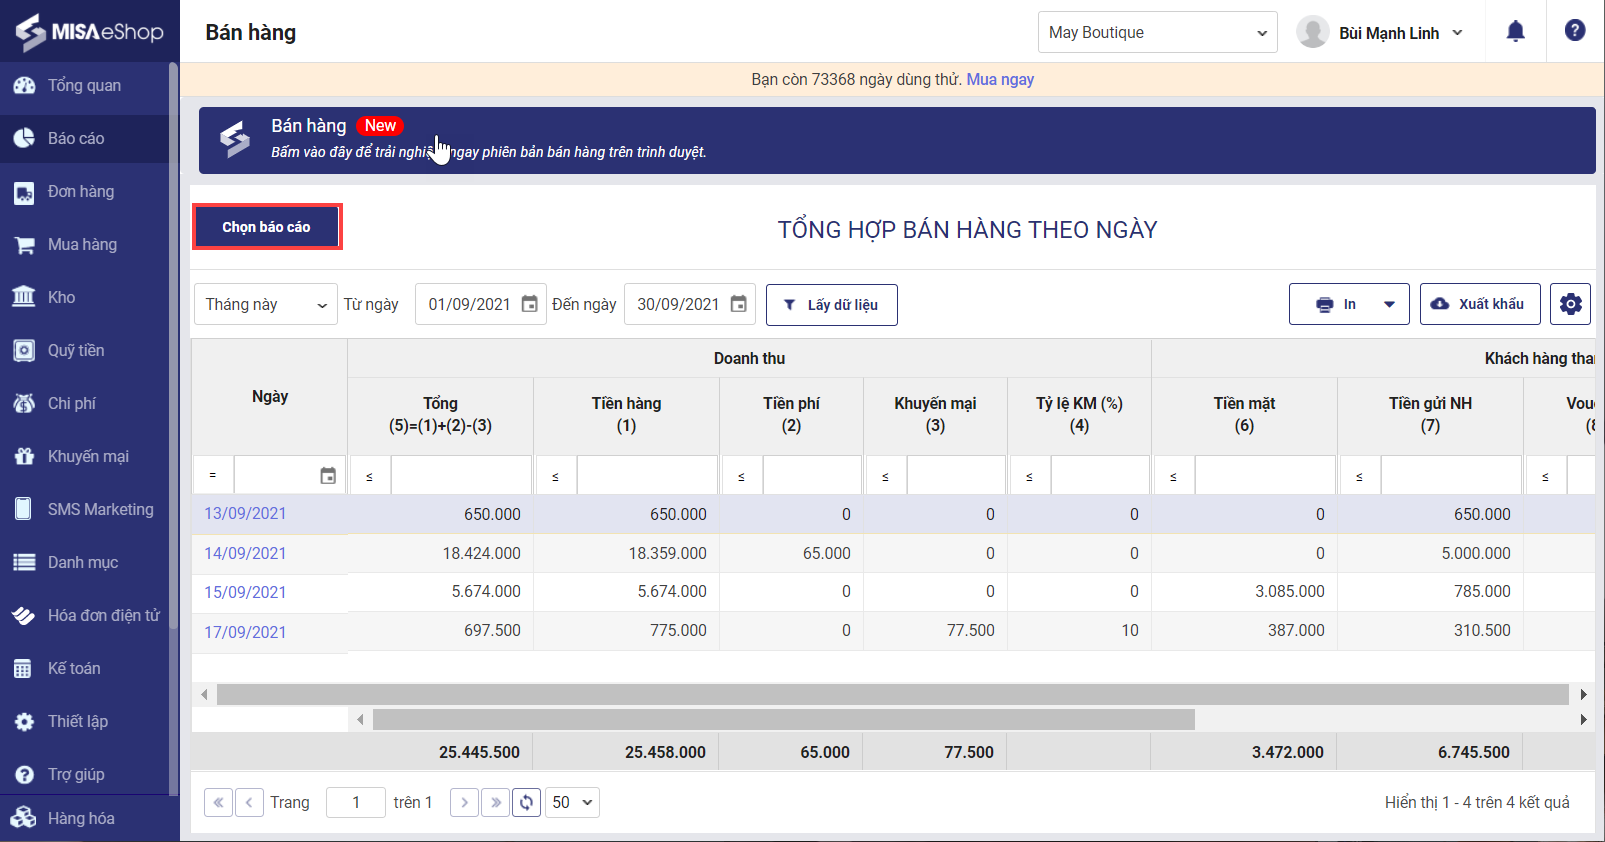The width and height of the screenshot is (1605, 842).
Task: Go to next page arrow
Action: coord(464,802)
